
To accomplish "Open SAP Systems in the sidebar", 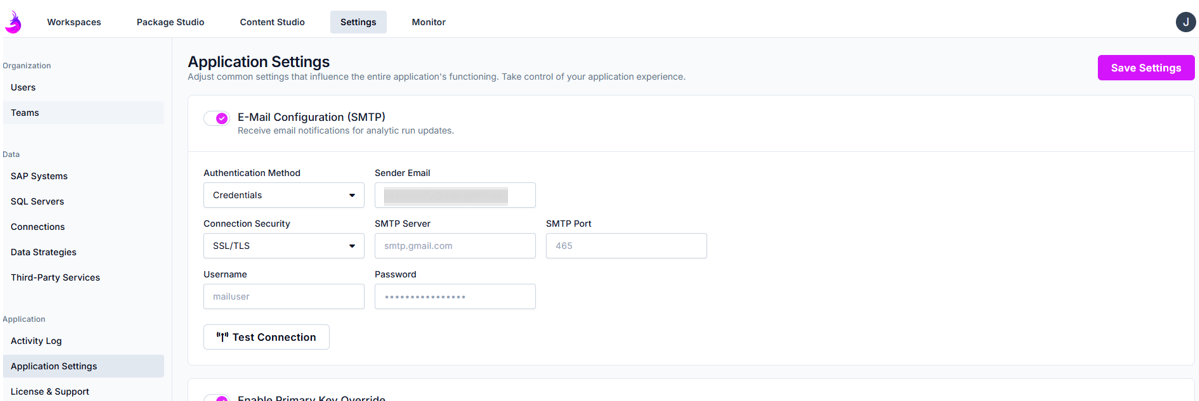I will point(40,176).
